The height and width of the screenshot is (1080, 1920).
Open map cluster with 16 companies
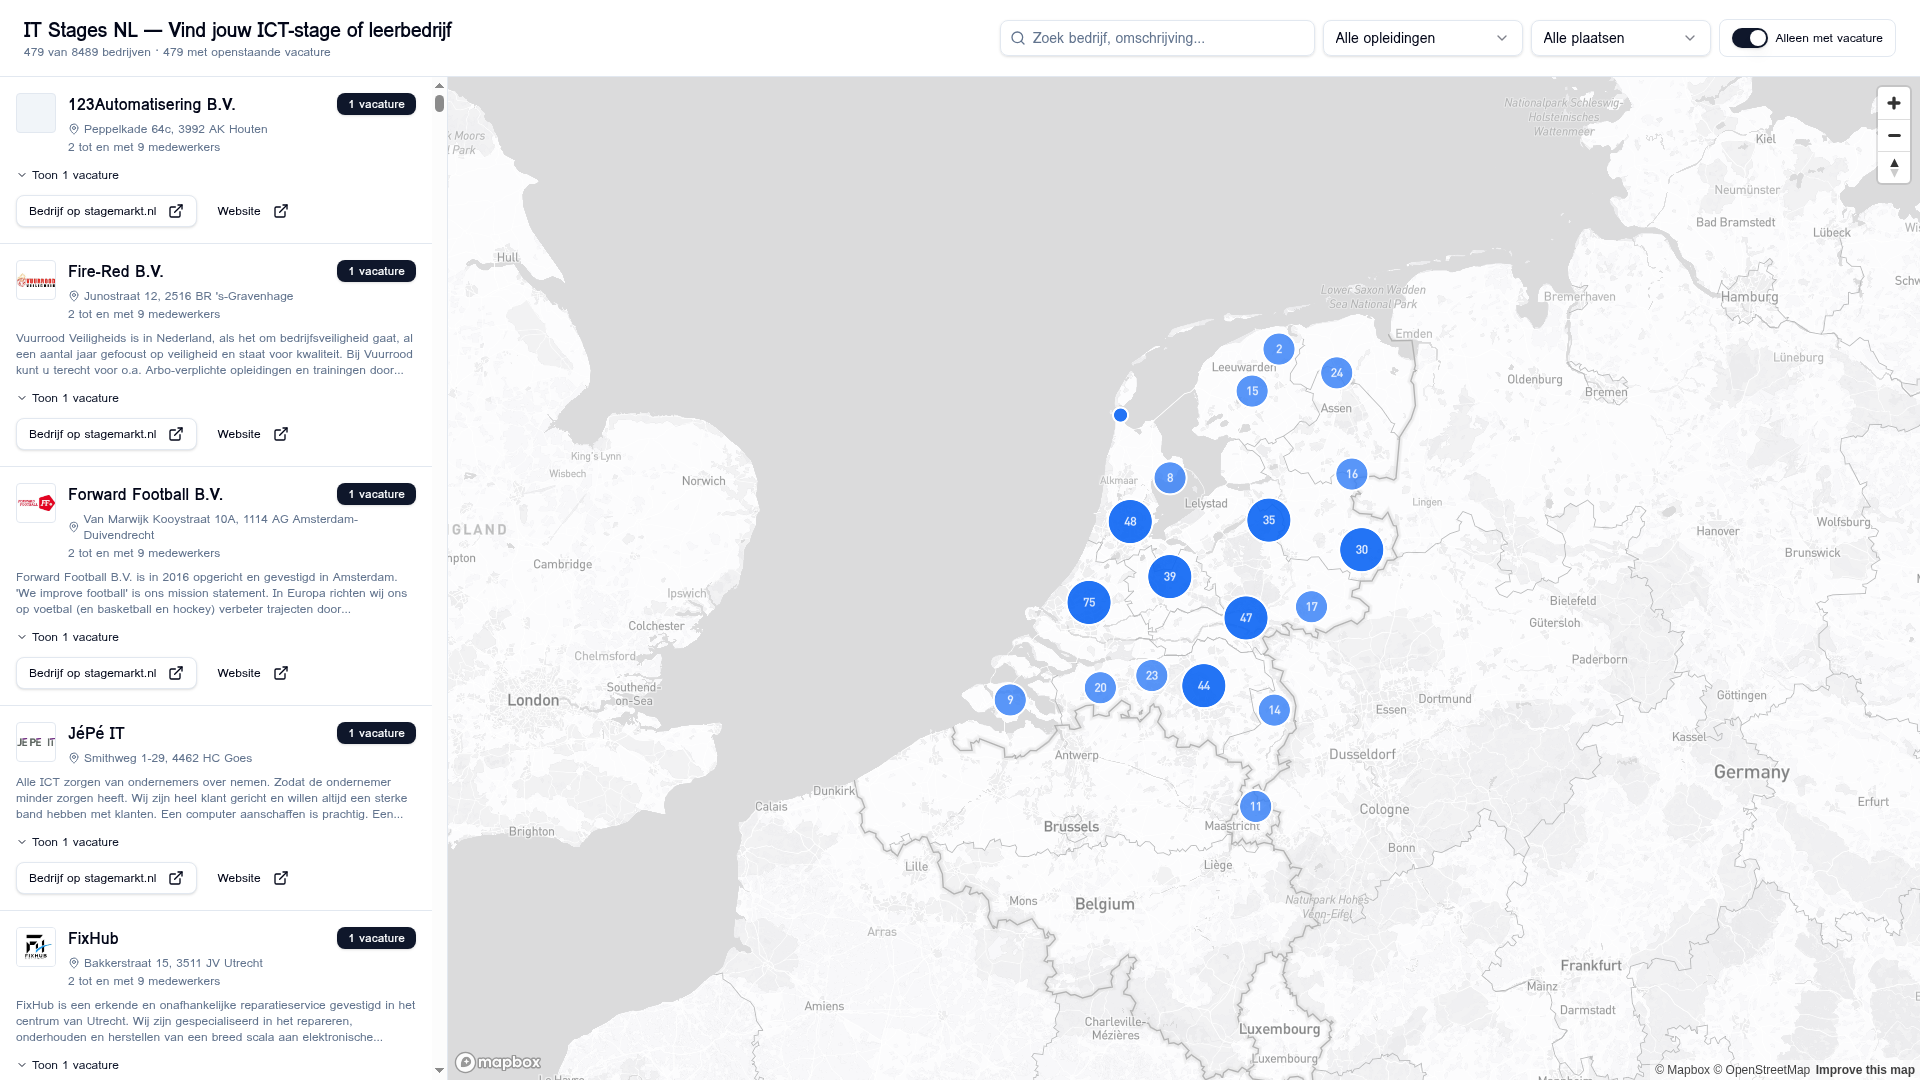[1351, 474]
